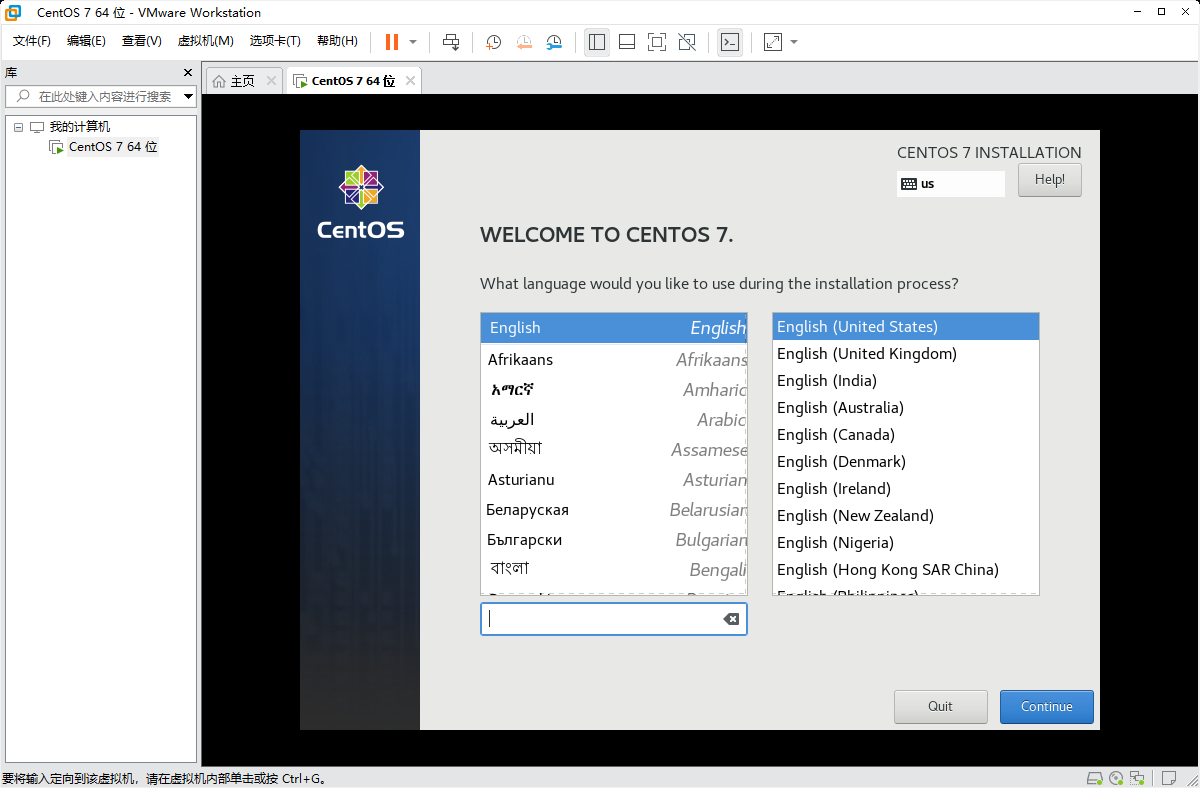The width and height of the screenshot is (1200, 788).
Task: Click the orange pause virtual machine icon
Action: coord(392,42)
